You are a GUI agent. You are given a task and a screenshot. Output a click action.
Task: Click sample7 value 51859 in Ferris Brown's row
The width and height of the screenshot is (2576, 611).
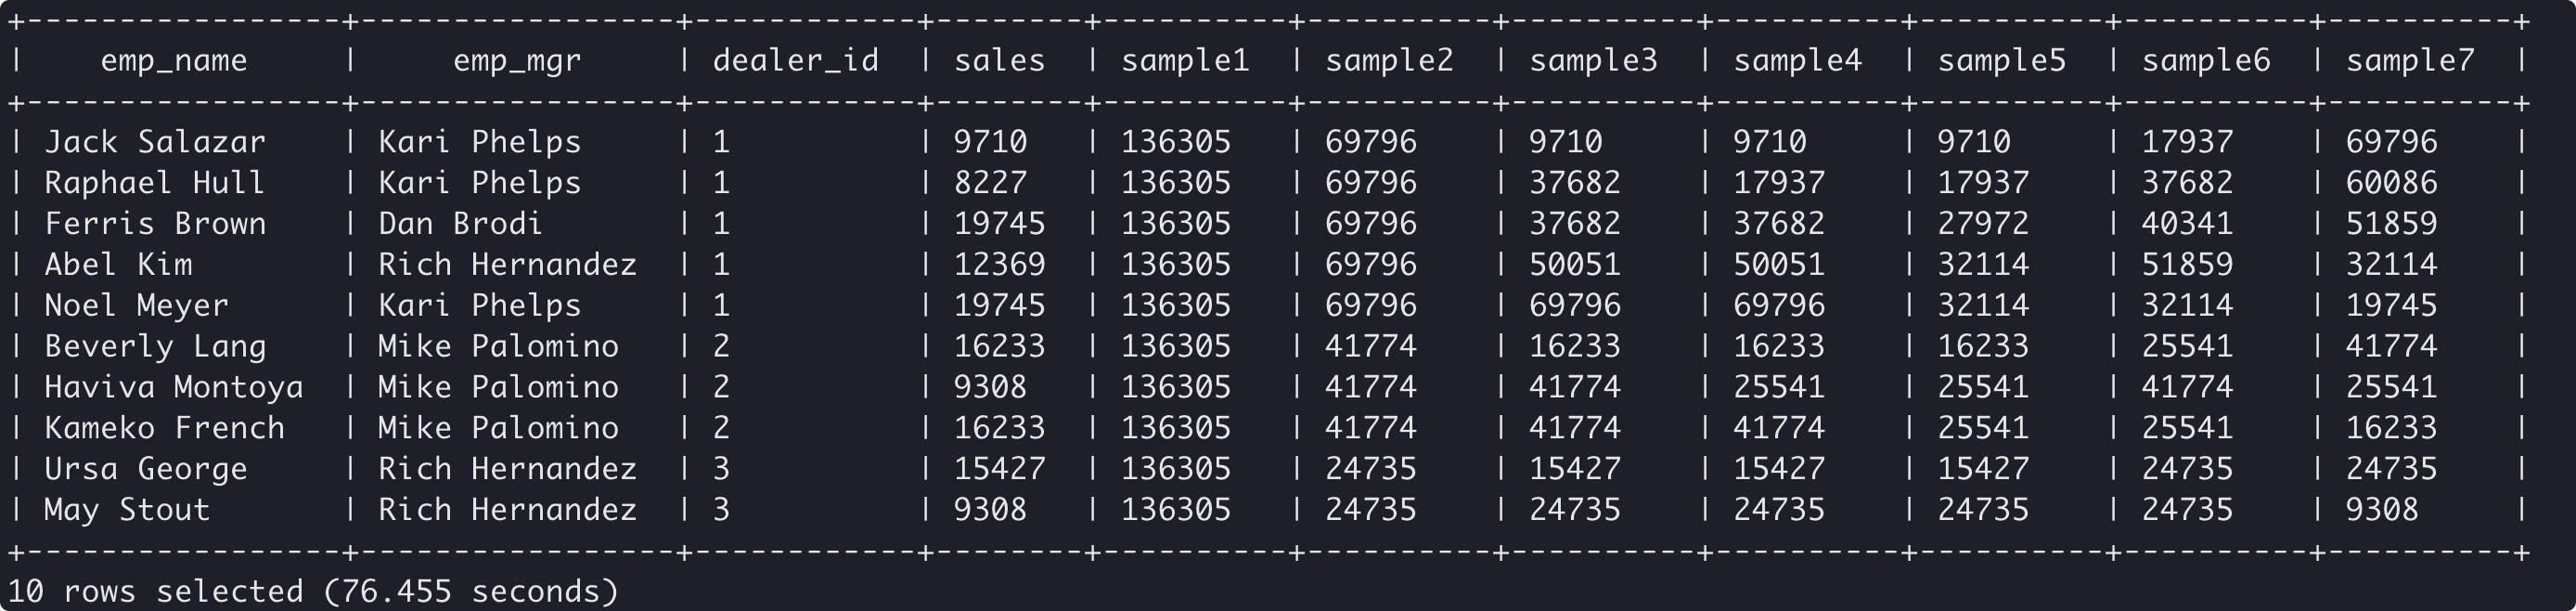2391,224
